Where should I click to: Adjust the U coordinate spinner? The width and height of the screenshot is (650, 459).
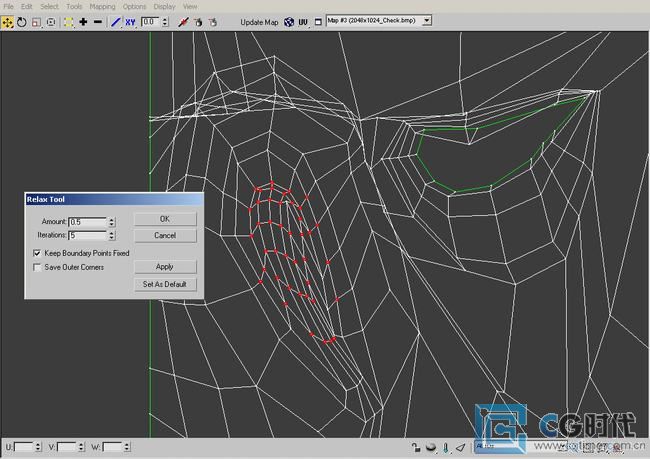pos(38,447)
